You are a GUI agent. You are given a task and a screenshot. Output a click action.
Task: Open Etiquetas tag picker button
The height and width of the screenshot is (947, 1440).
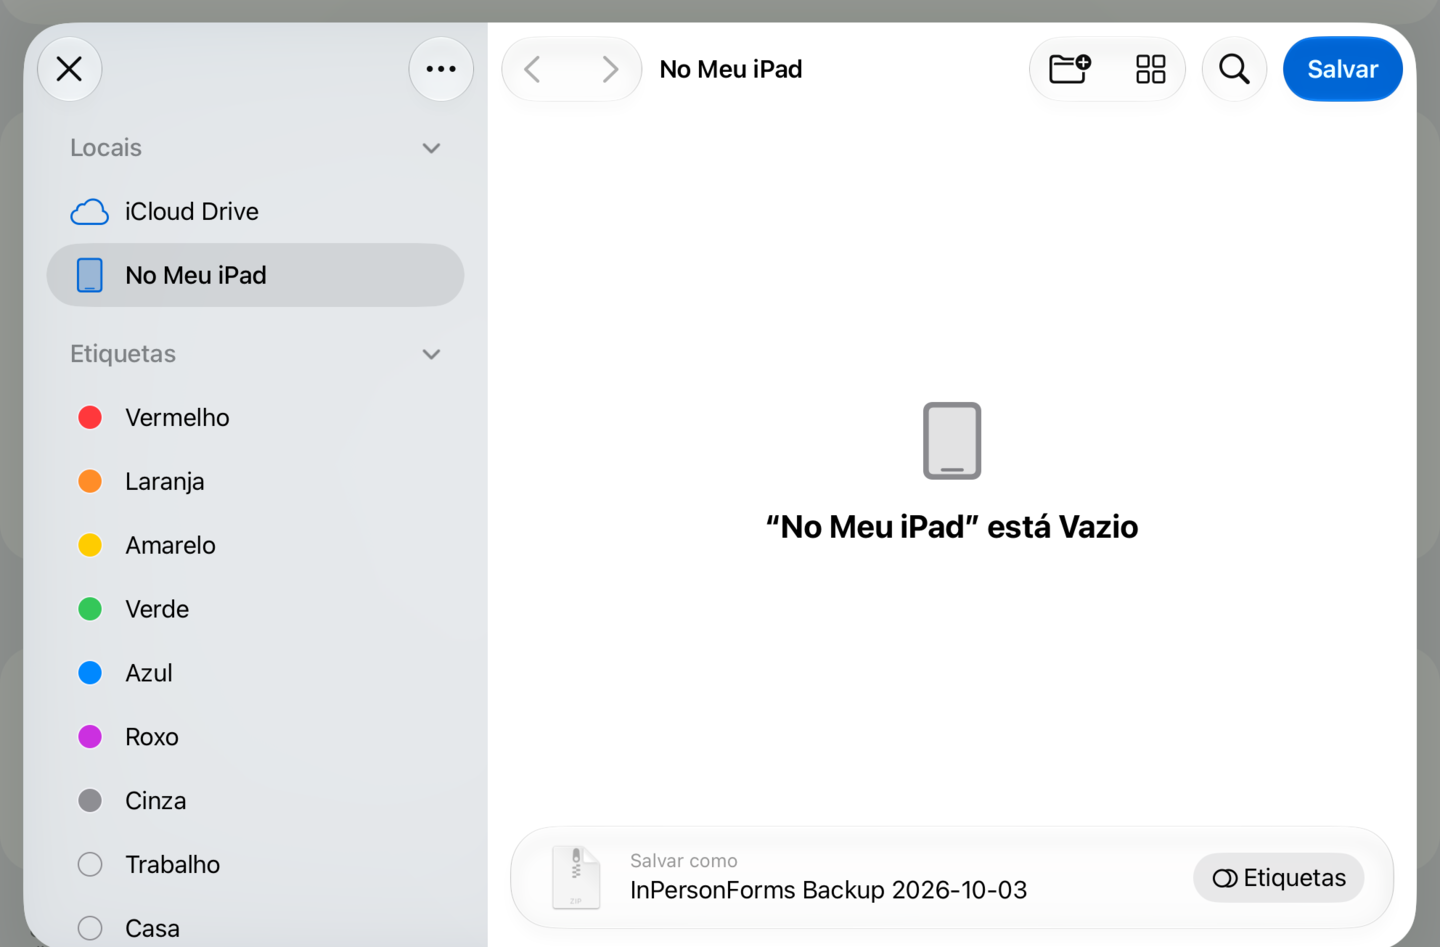tap(1278, 878)
